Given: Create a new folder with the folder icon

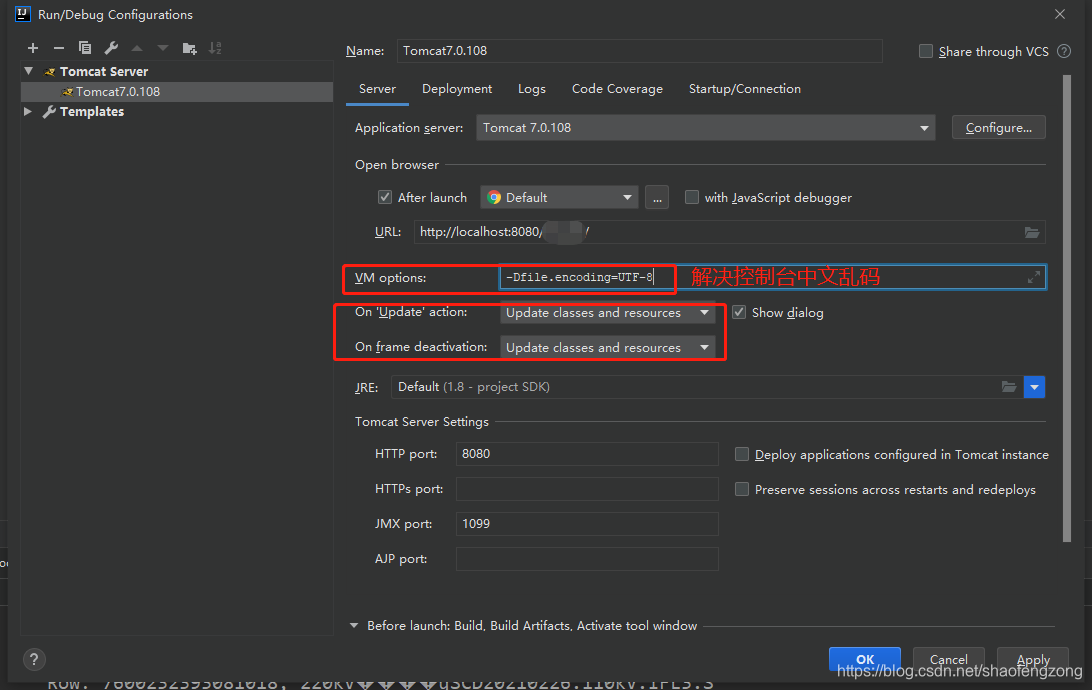Looking at the screenshot, I should tap(189, 48).
